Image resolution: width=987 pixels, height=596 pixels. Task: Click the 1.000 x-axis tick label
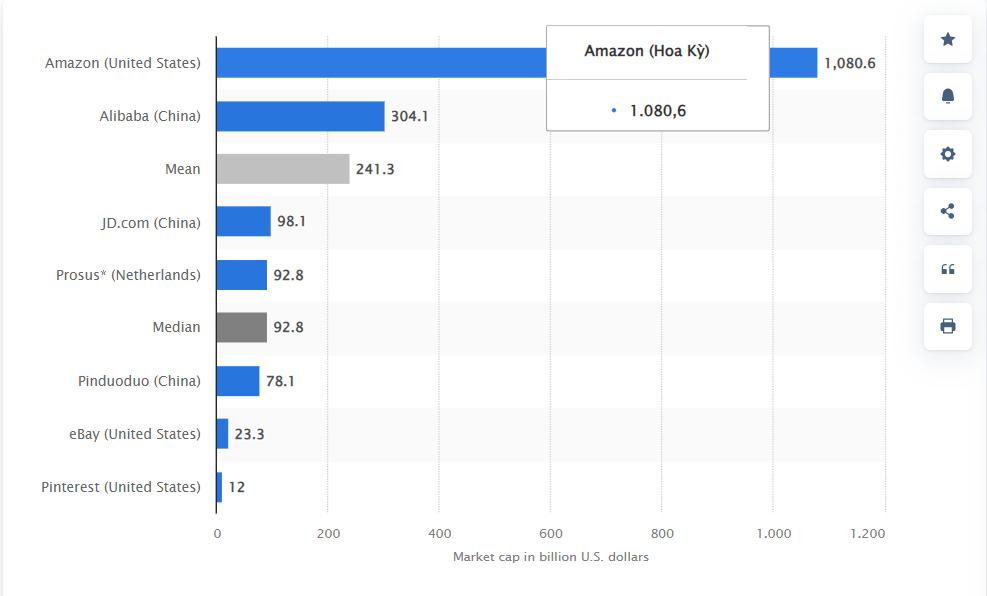774,534
